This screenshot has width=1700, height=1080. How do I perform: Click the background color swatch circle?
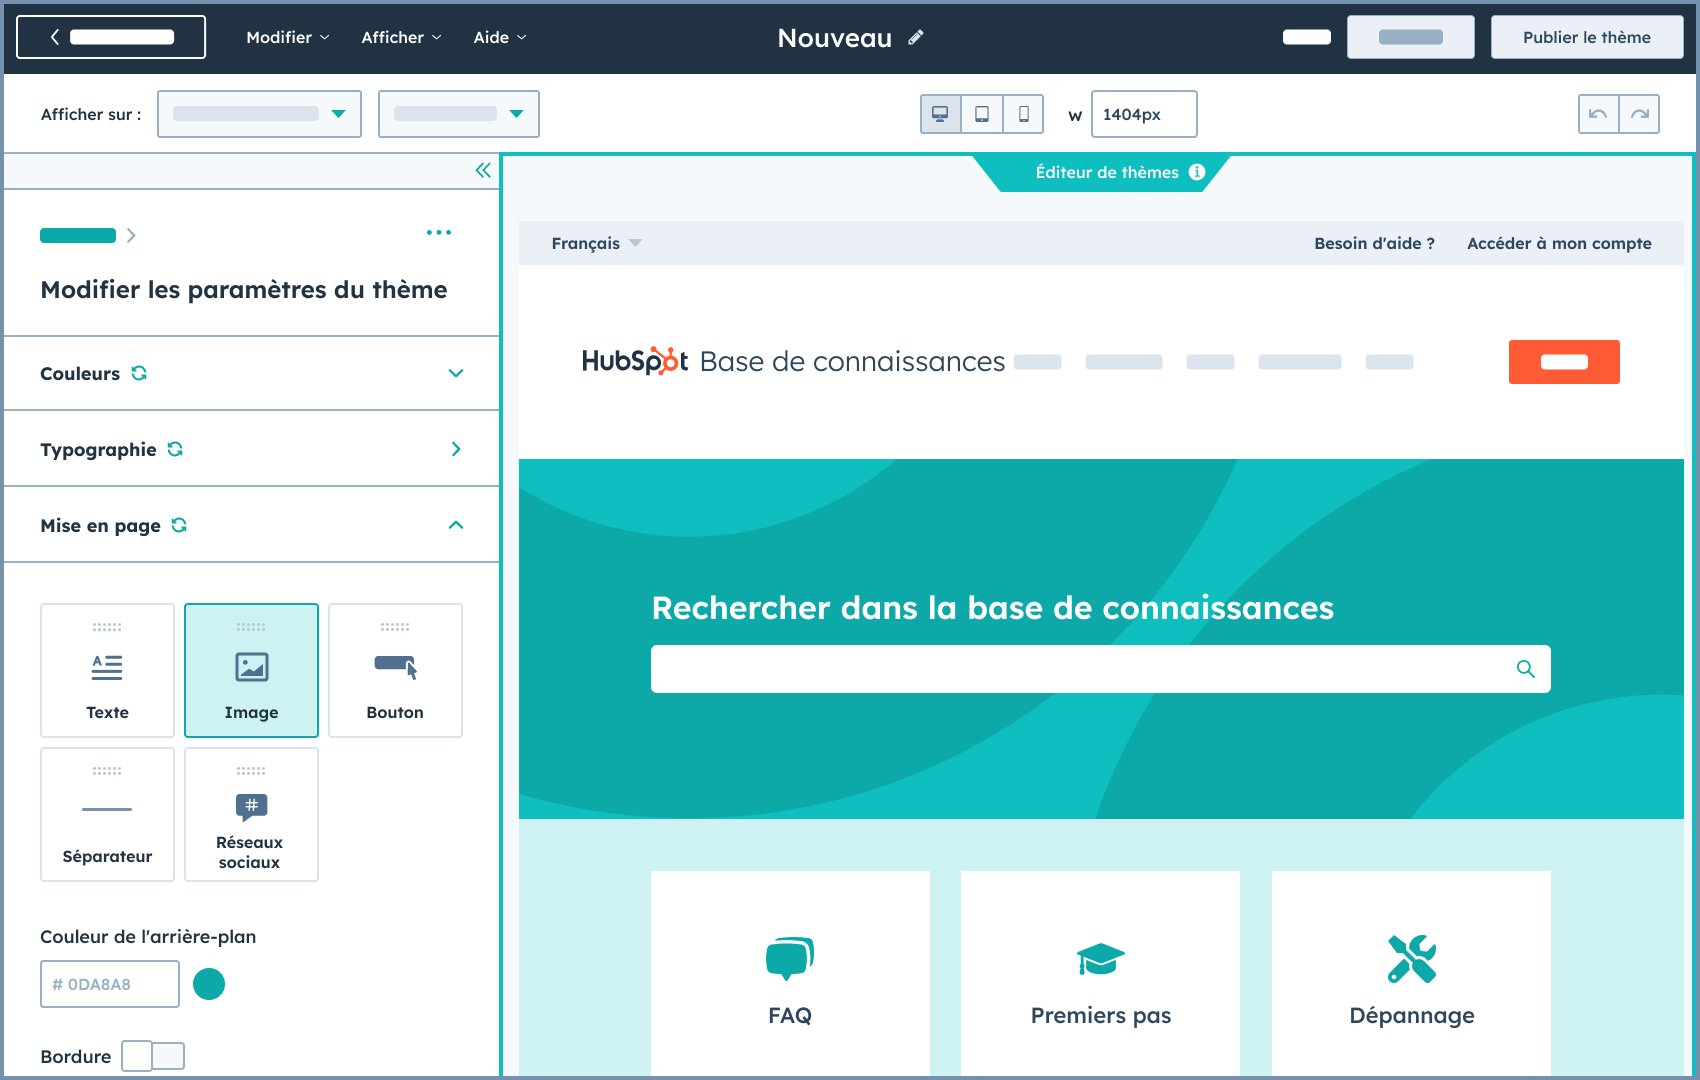[x=209, y=984]
